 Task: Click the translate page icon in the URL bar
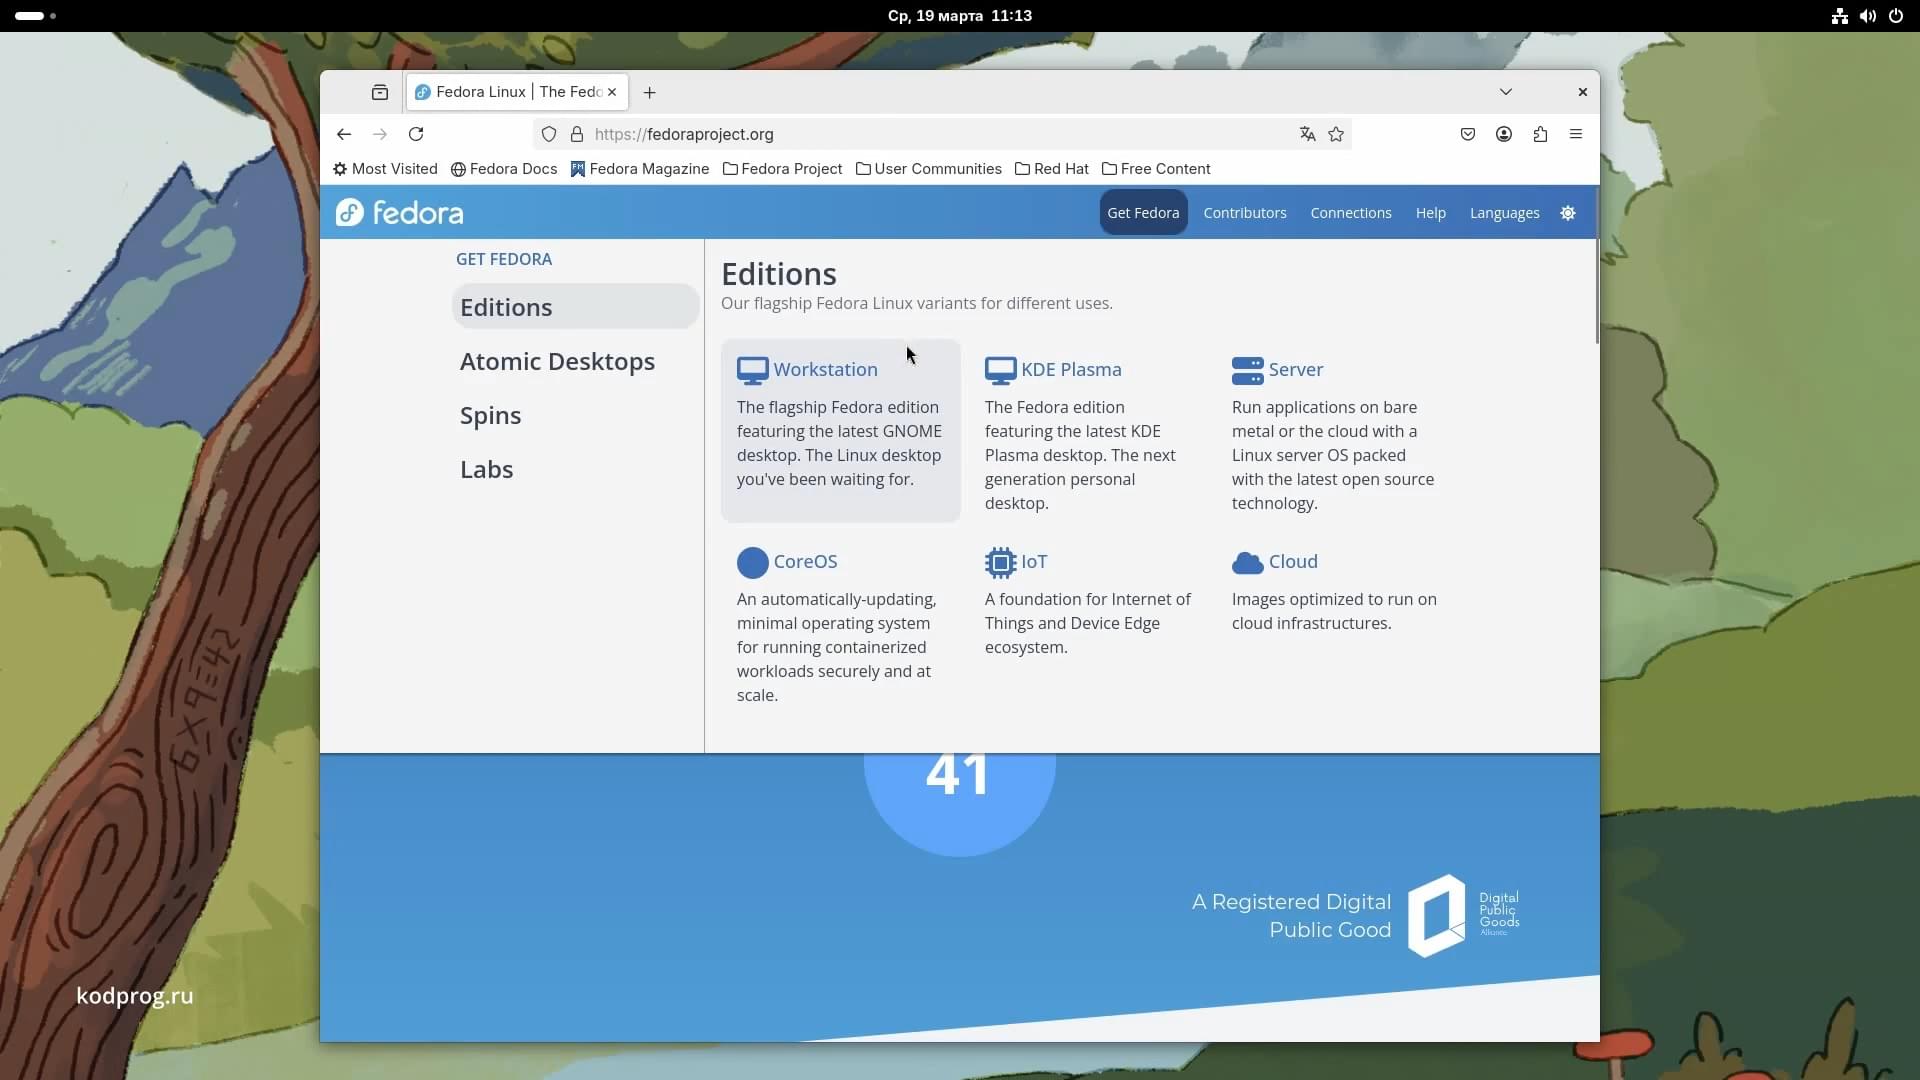tap(1307, 134)
